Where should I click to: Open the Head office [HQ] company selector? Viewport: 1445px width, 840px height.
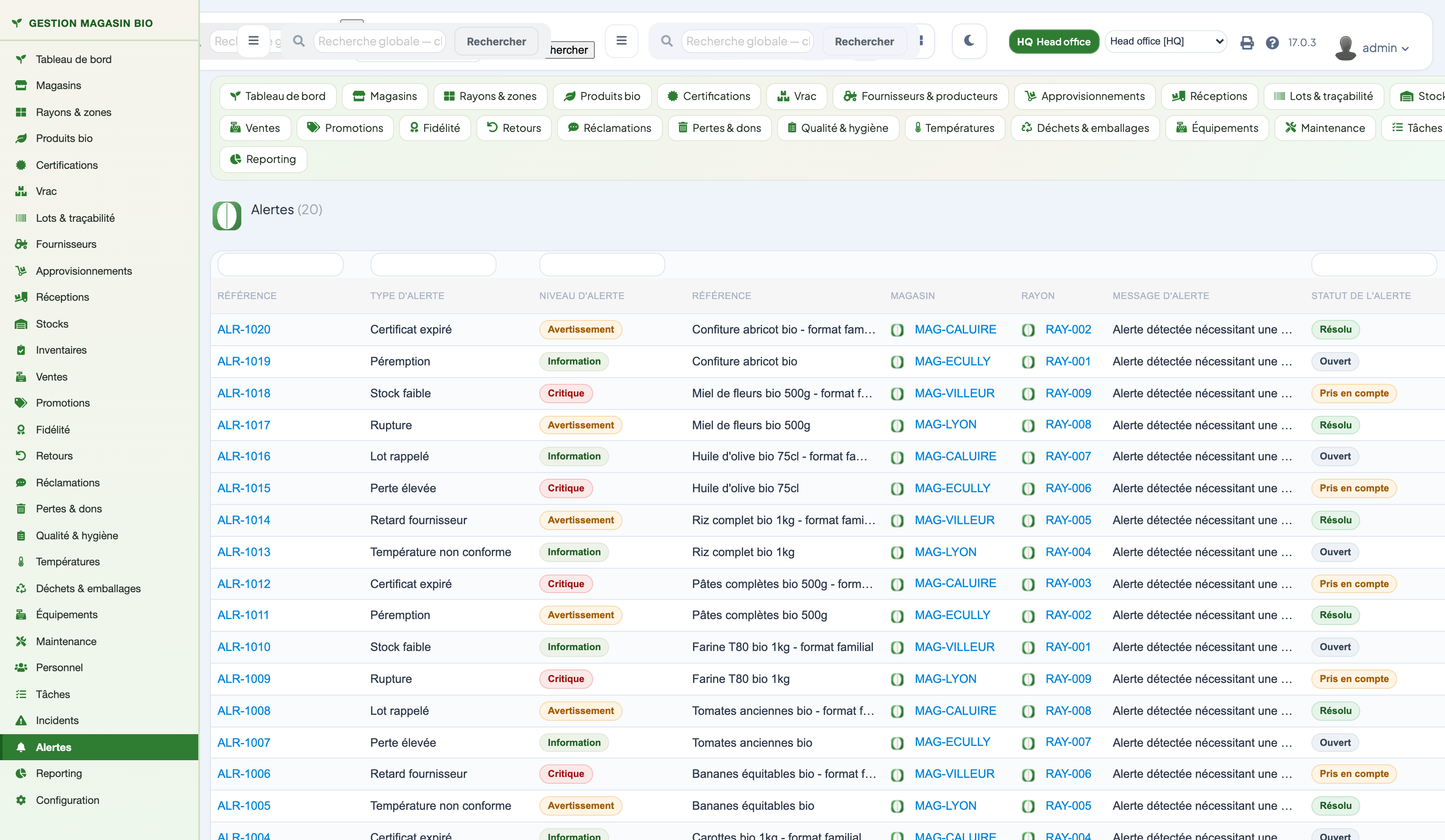[1166, 41]
